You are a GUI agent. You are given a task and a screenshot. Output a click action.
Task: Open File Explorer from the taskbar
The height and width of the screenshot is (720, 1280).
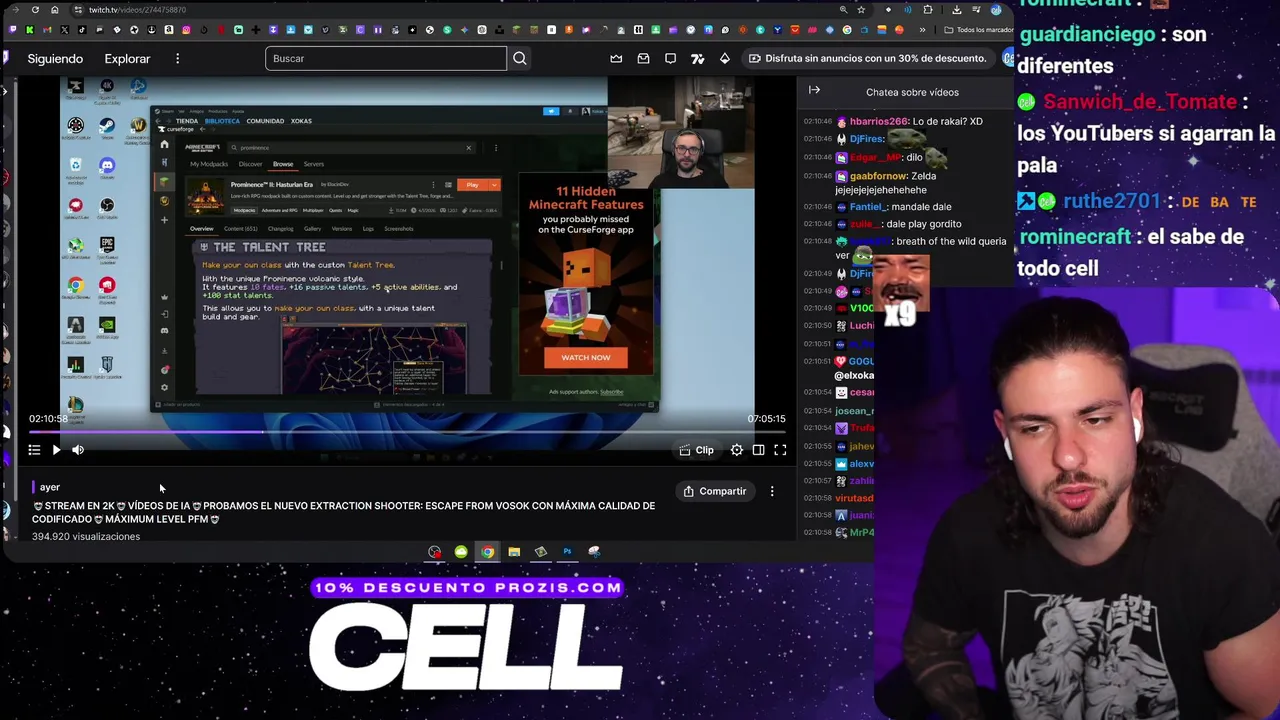tap(514, 552)
